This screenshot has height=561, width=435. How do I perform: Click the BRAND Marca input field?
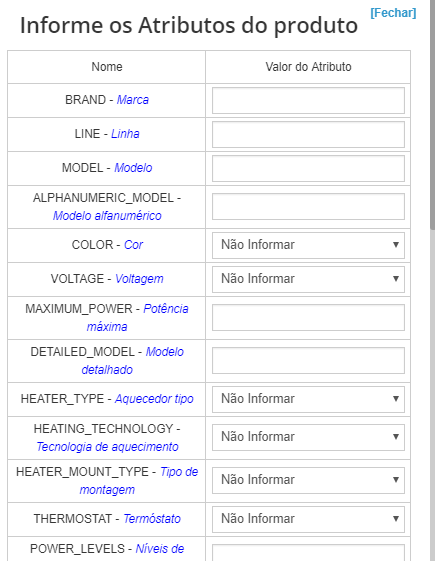(x=308, y=101)
